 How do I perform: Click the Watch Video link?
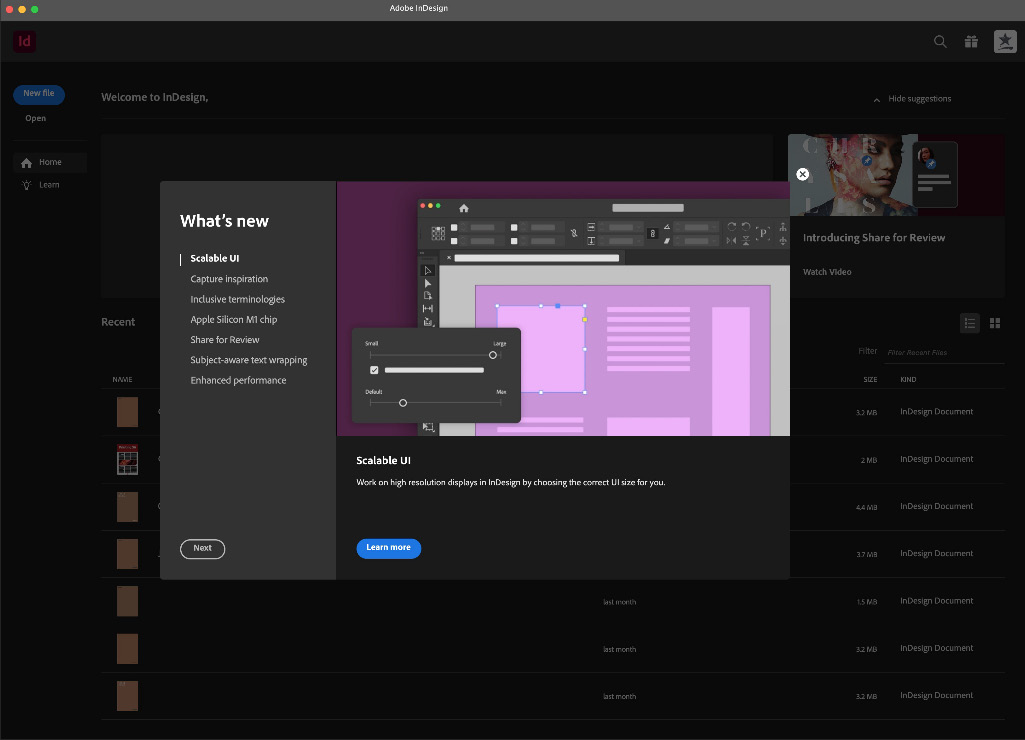point(827,272)
